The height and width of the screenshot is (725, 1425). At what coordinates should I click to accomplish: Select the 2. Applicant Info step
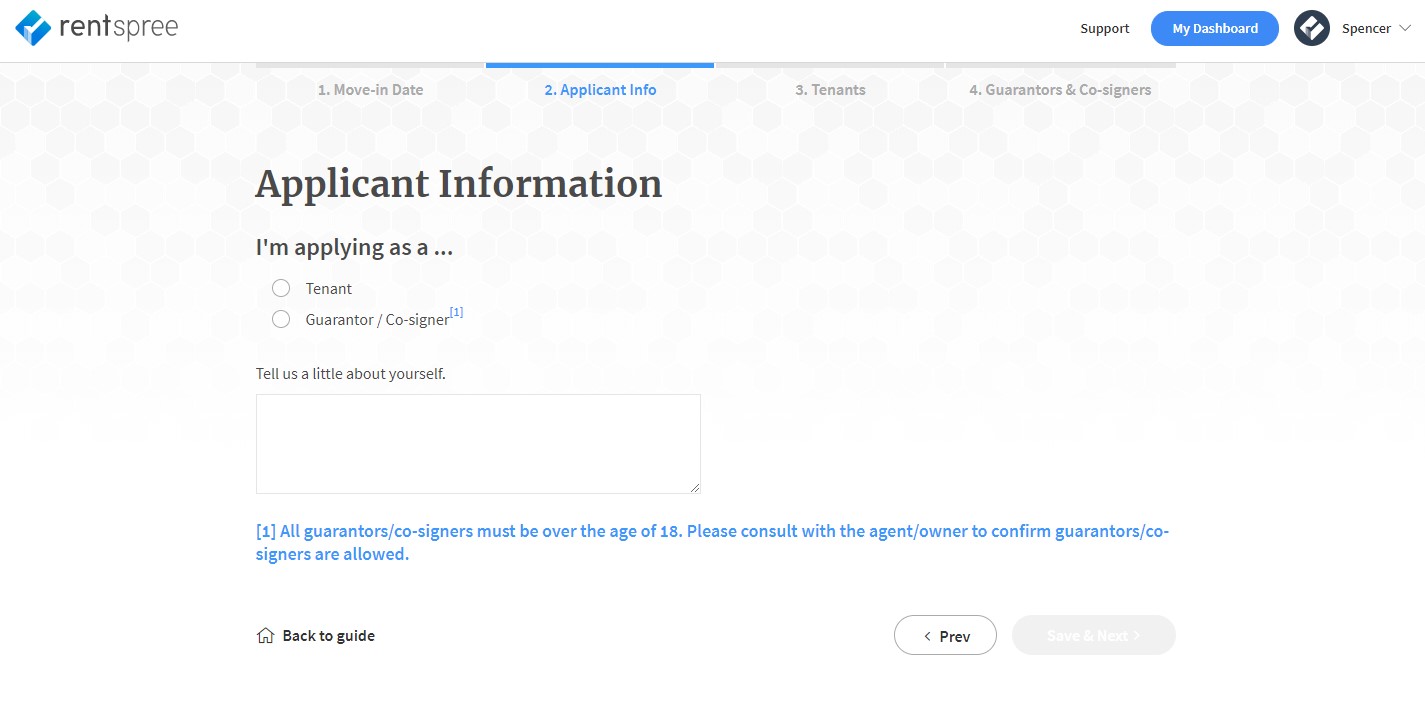coord(600,90)
